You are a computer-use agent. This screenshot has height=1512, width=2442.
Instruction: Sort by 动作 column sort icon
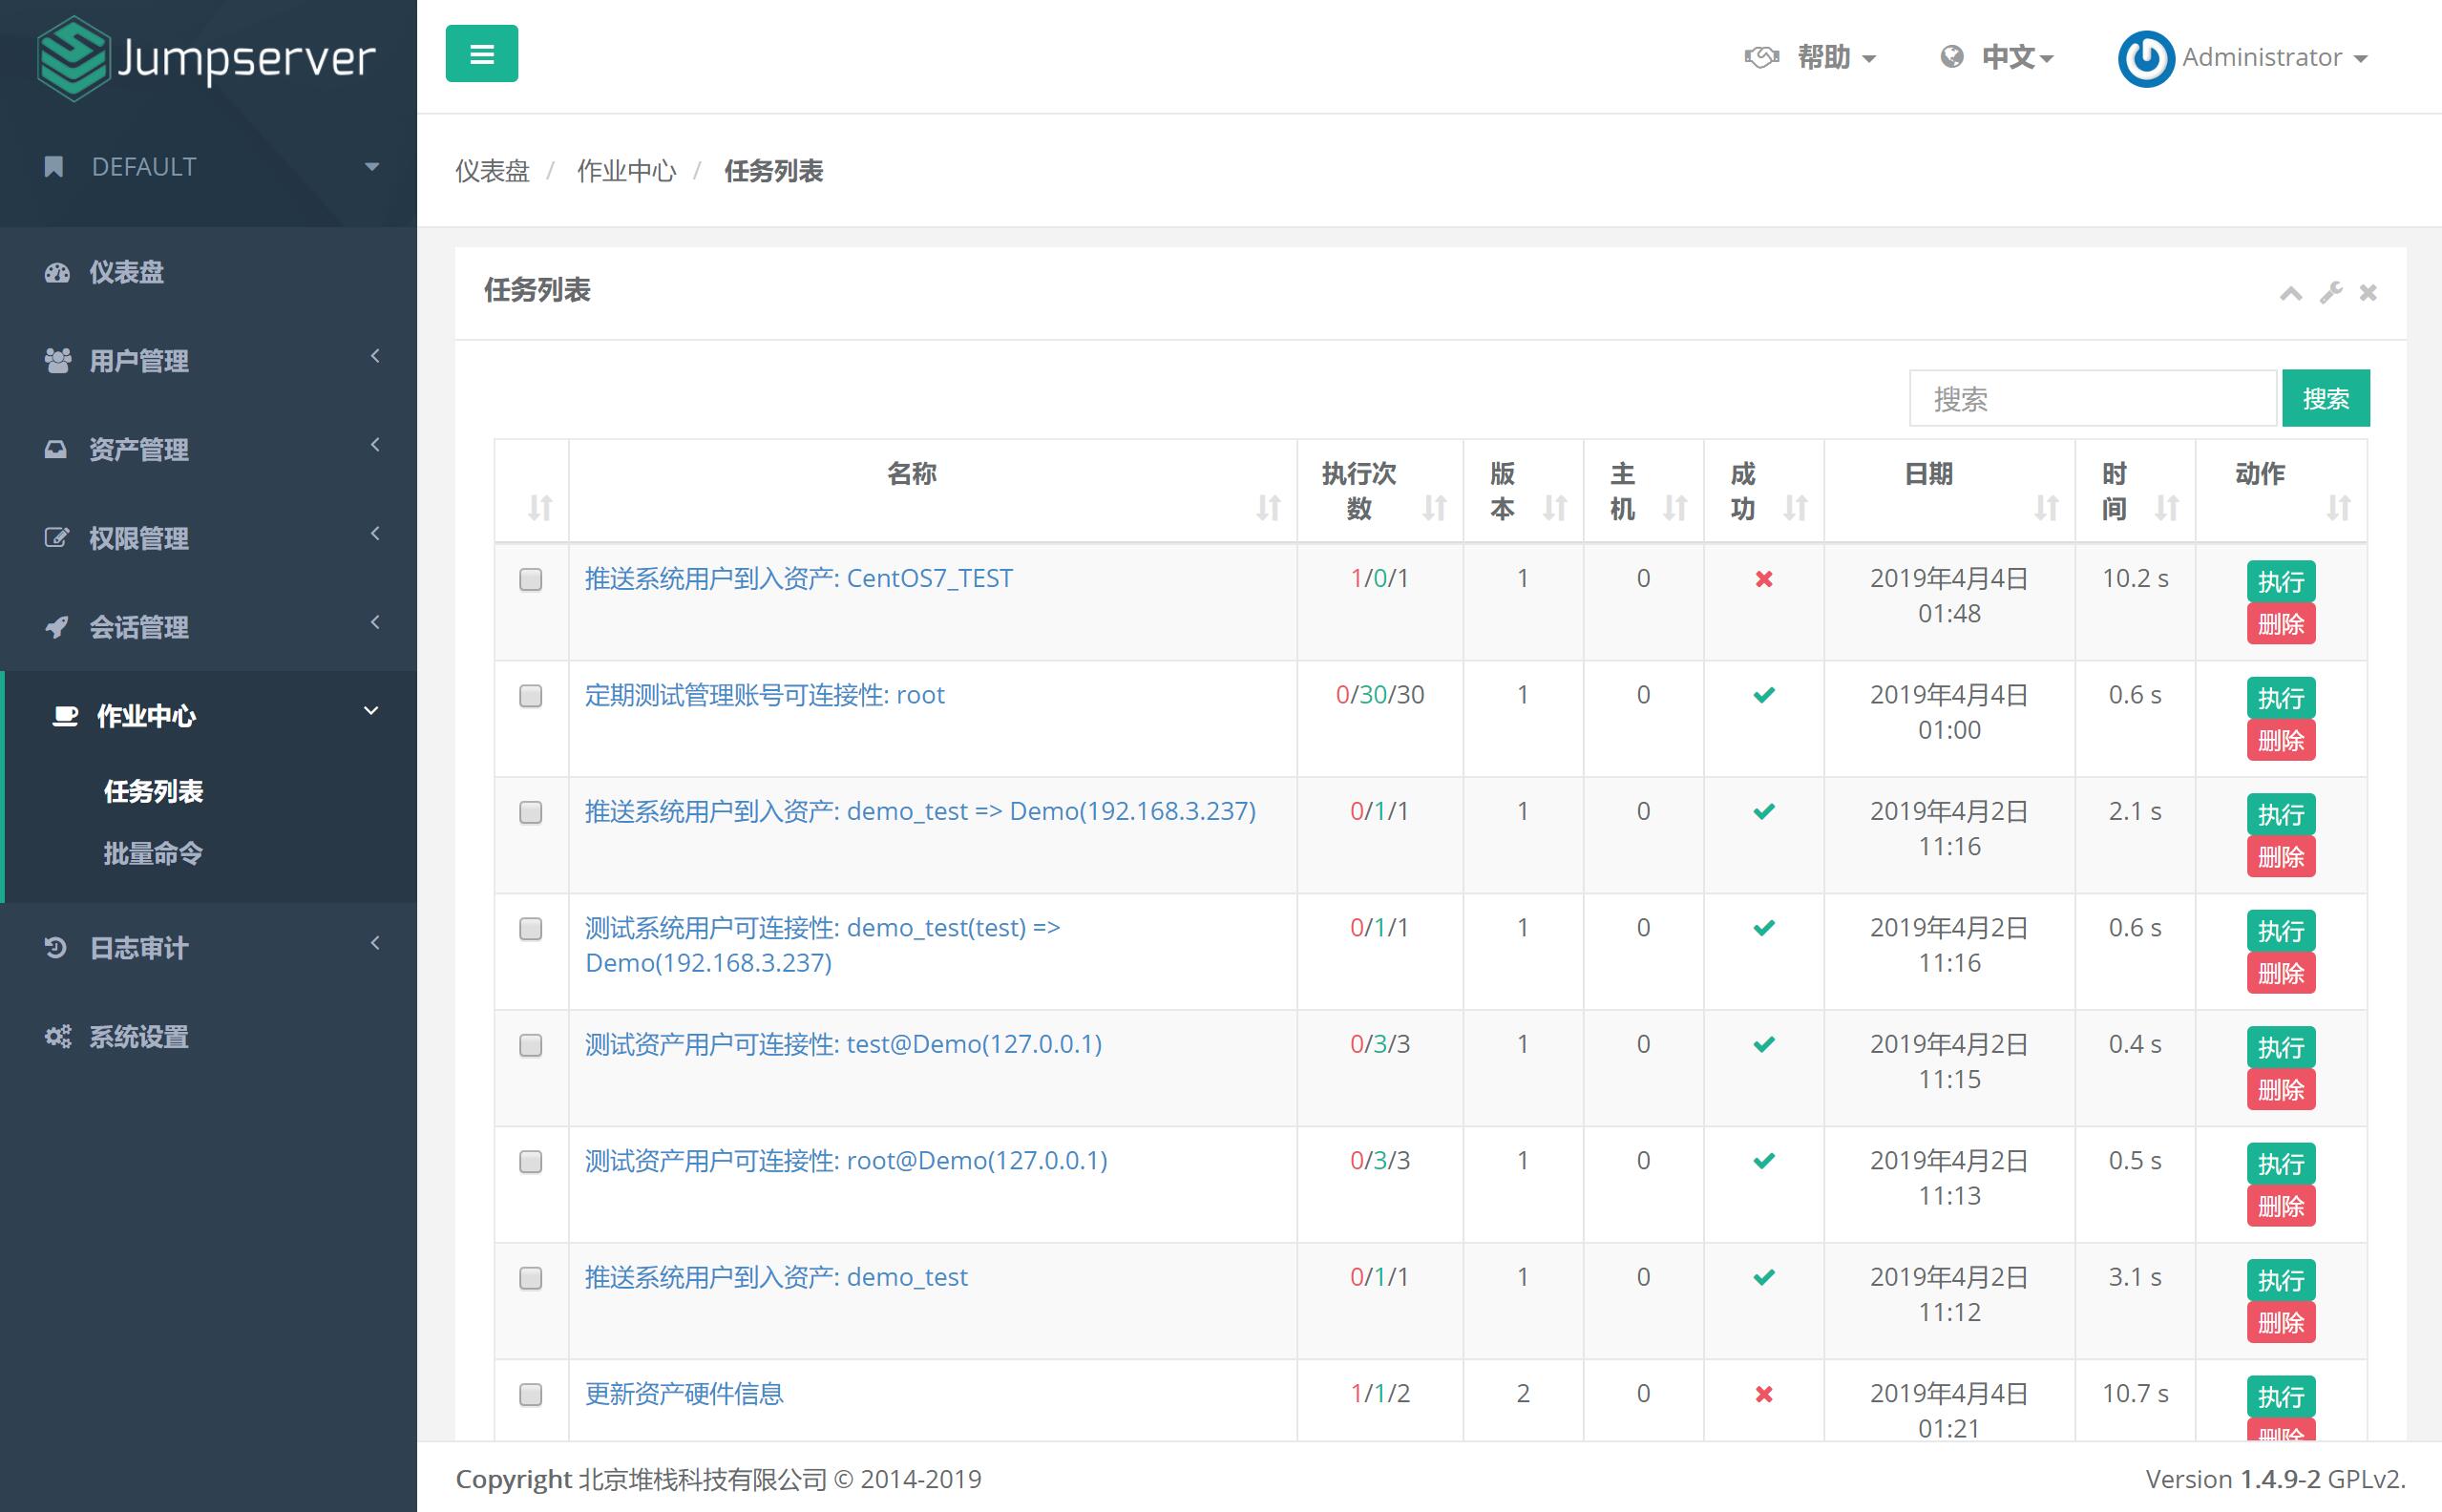pos(2339,508)
